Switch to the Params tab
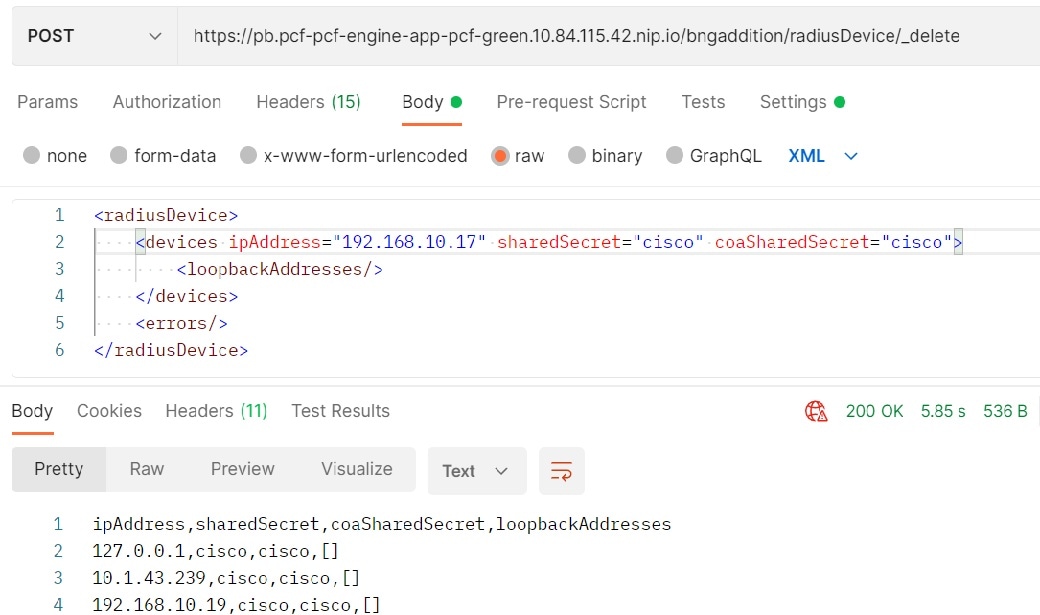The image size is (1040, 615). pyautogui.click(x=48, y=102)
